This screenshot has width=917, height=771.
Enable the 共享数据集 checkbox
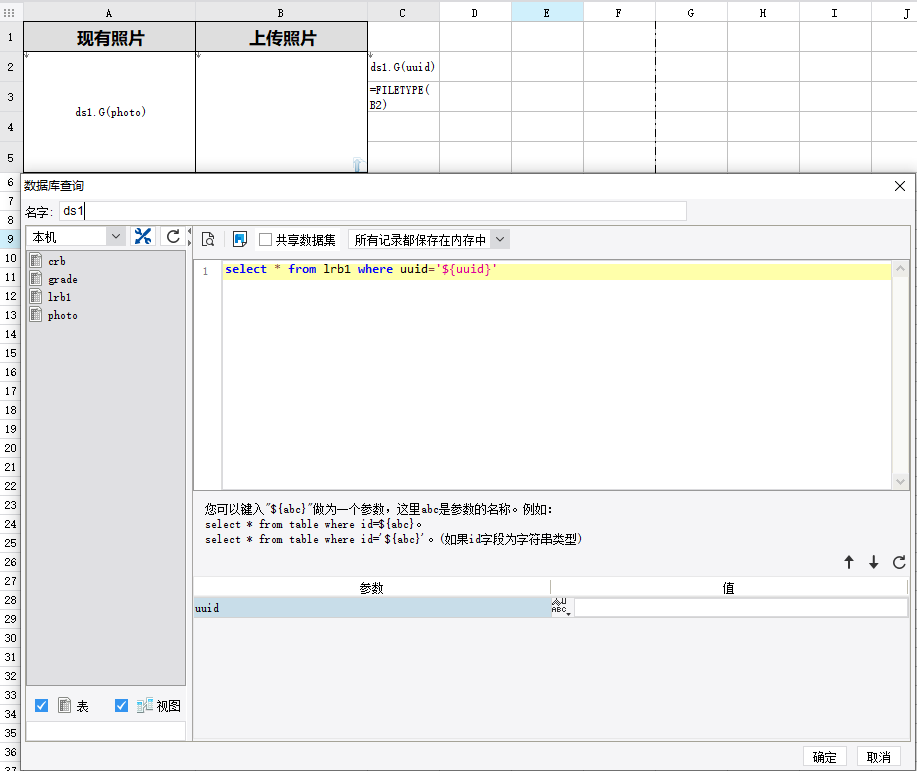(266, 240)
